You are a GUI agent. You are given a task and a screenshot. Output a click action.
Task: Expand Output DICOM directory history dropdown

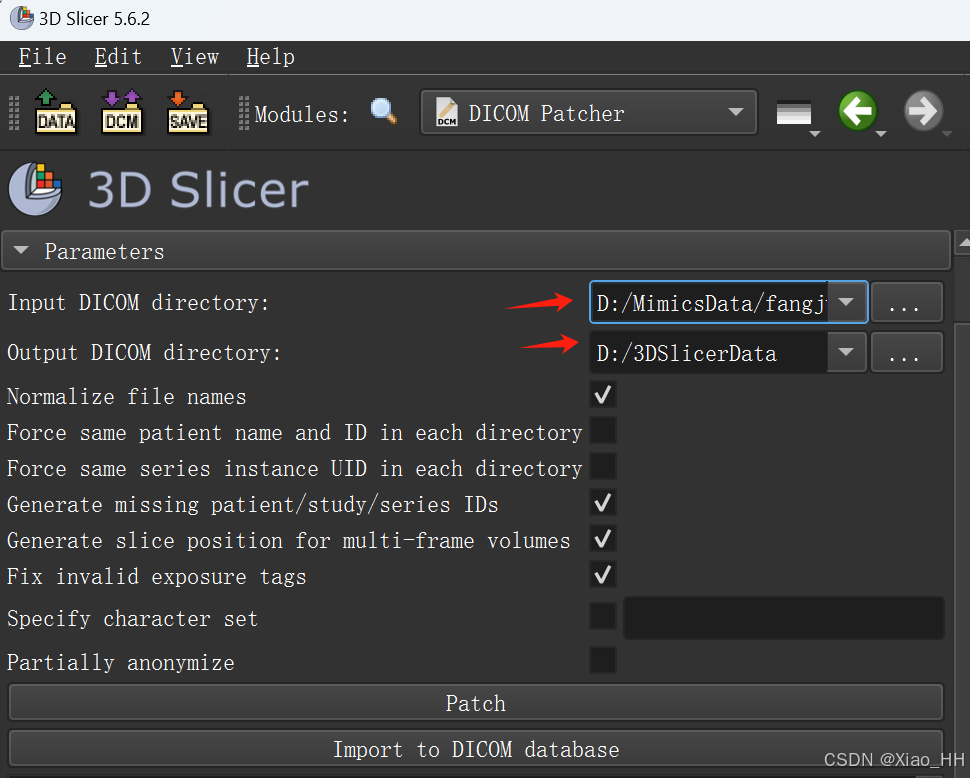pos(846,352)
